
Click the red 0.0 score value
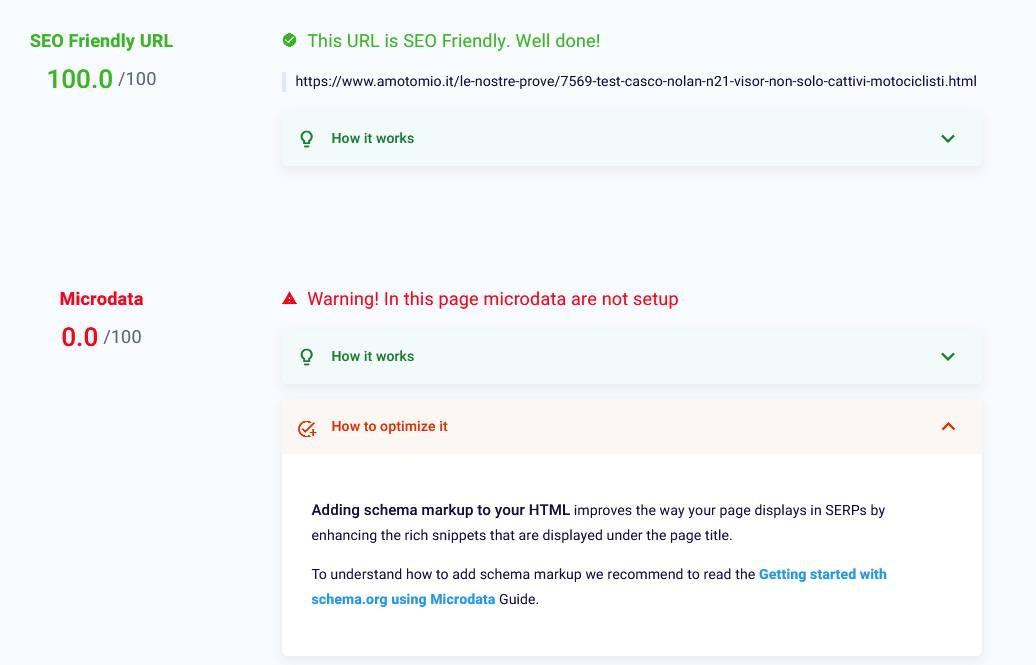point(80,337)
